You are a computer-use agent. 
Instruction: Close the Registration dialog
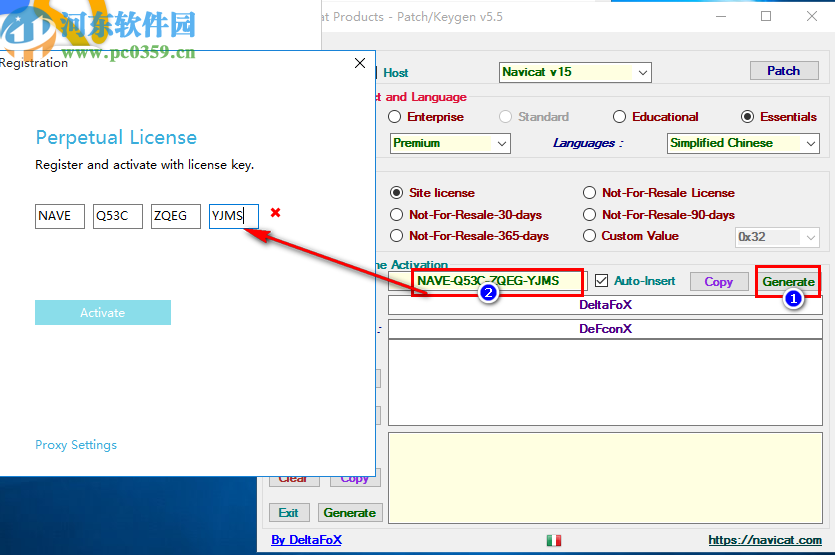click(x=360, y=63)
